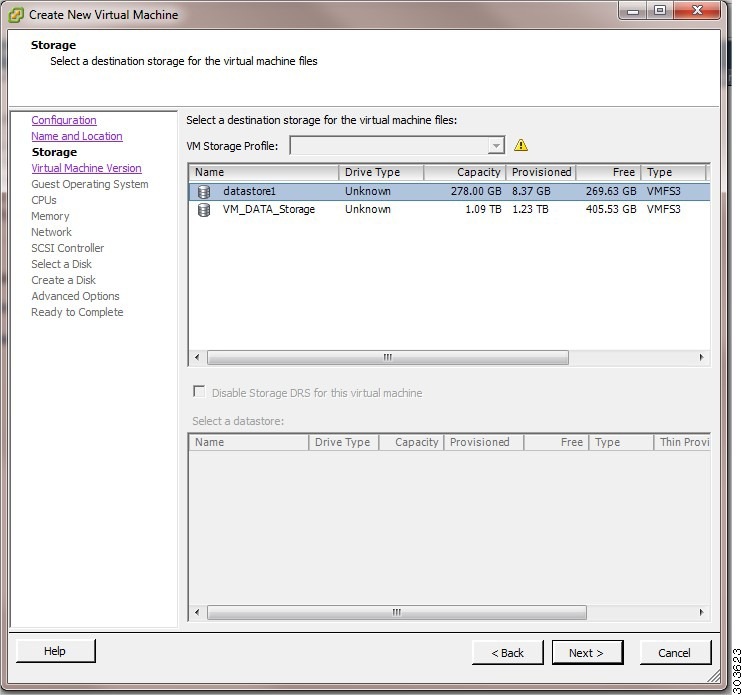
Task: Close the Create New Virtual Machine window
Action: pyautogui.click(x=697, y=10)
